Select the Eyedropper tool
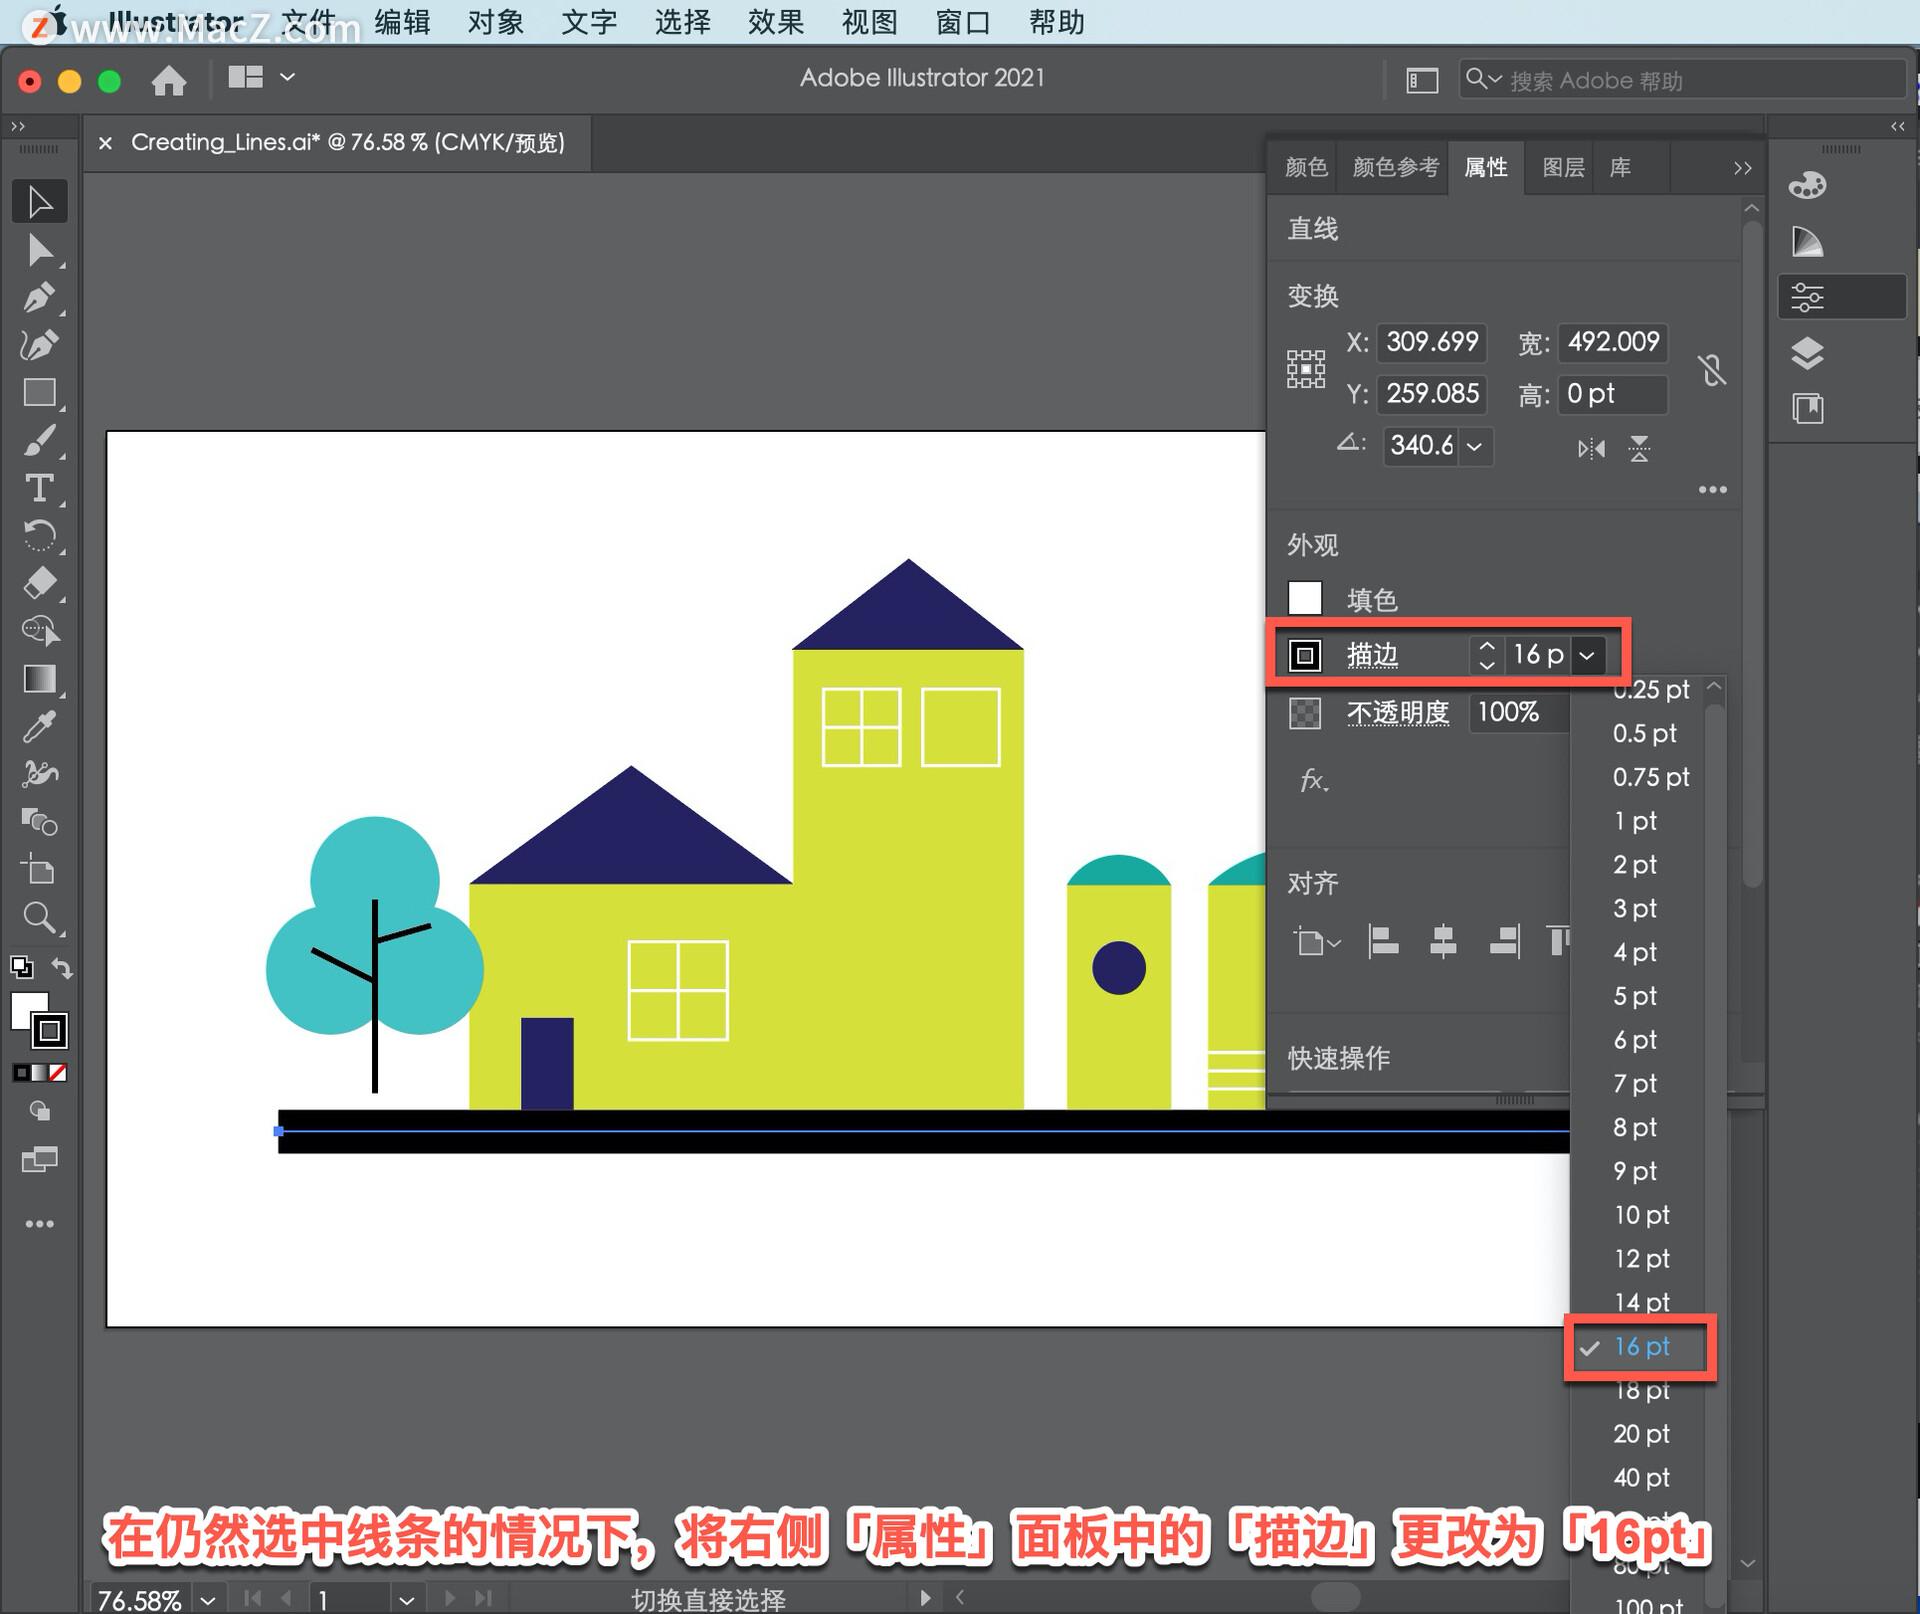The image size is (1920, 1614). click(40, 727)
